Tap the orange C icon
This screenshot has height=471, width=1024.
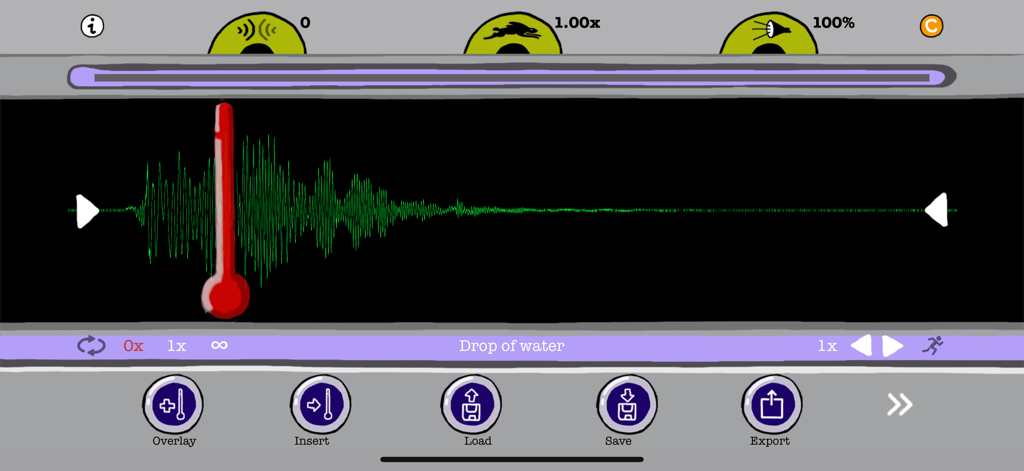point(931,26)
